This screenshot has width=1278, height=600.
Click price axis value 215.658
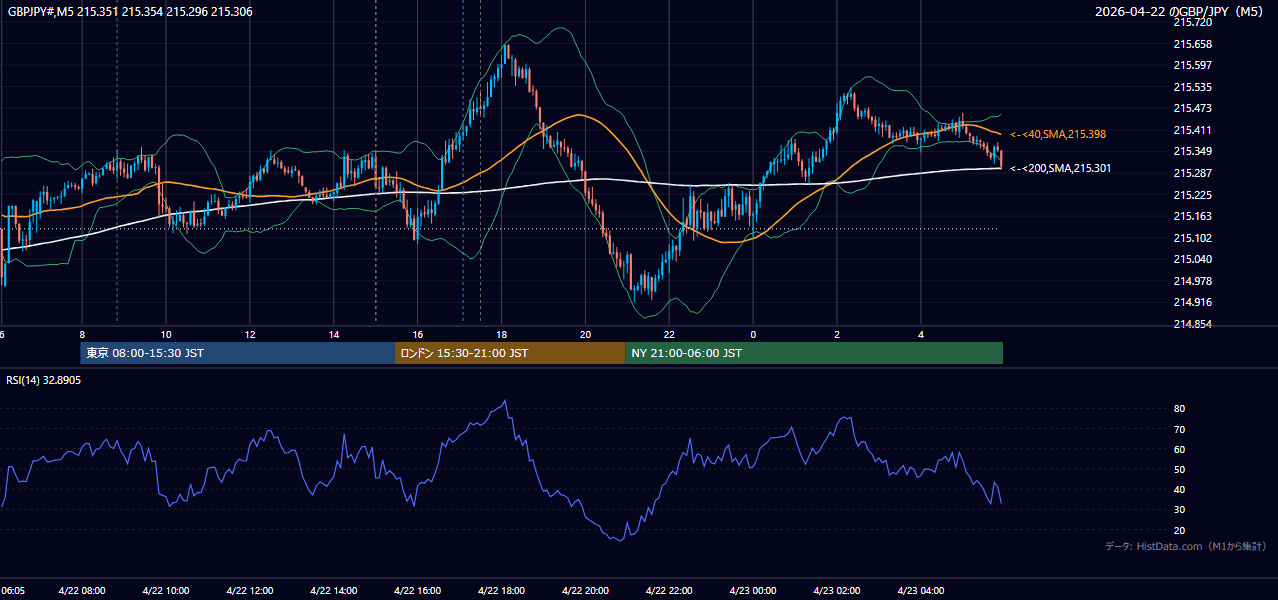click(1192, 44)
